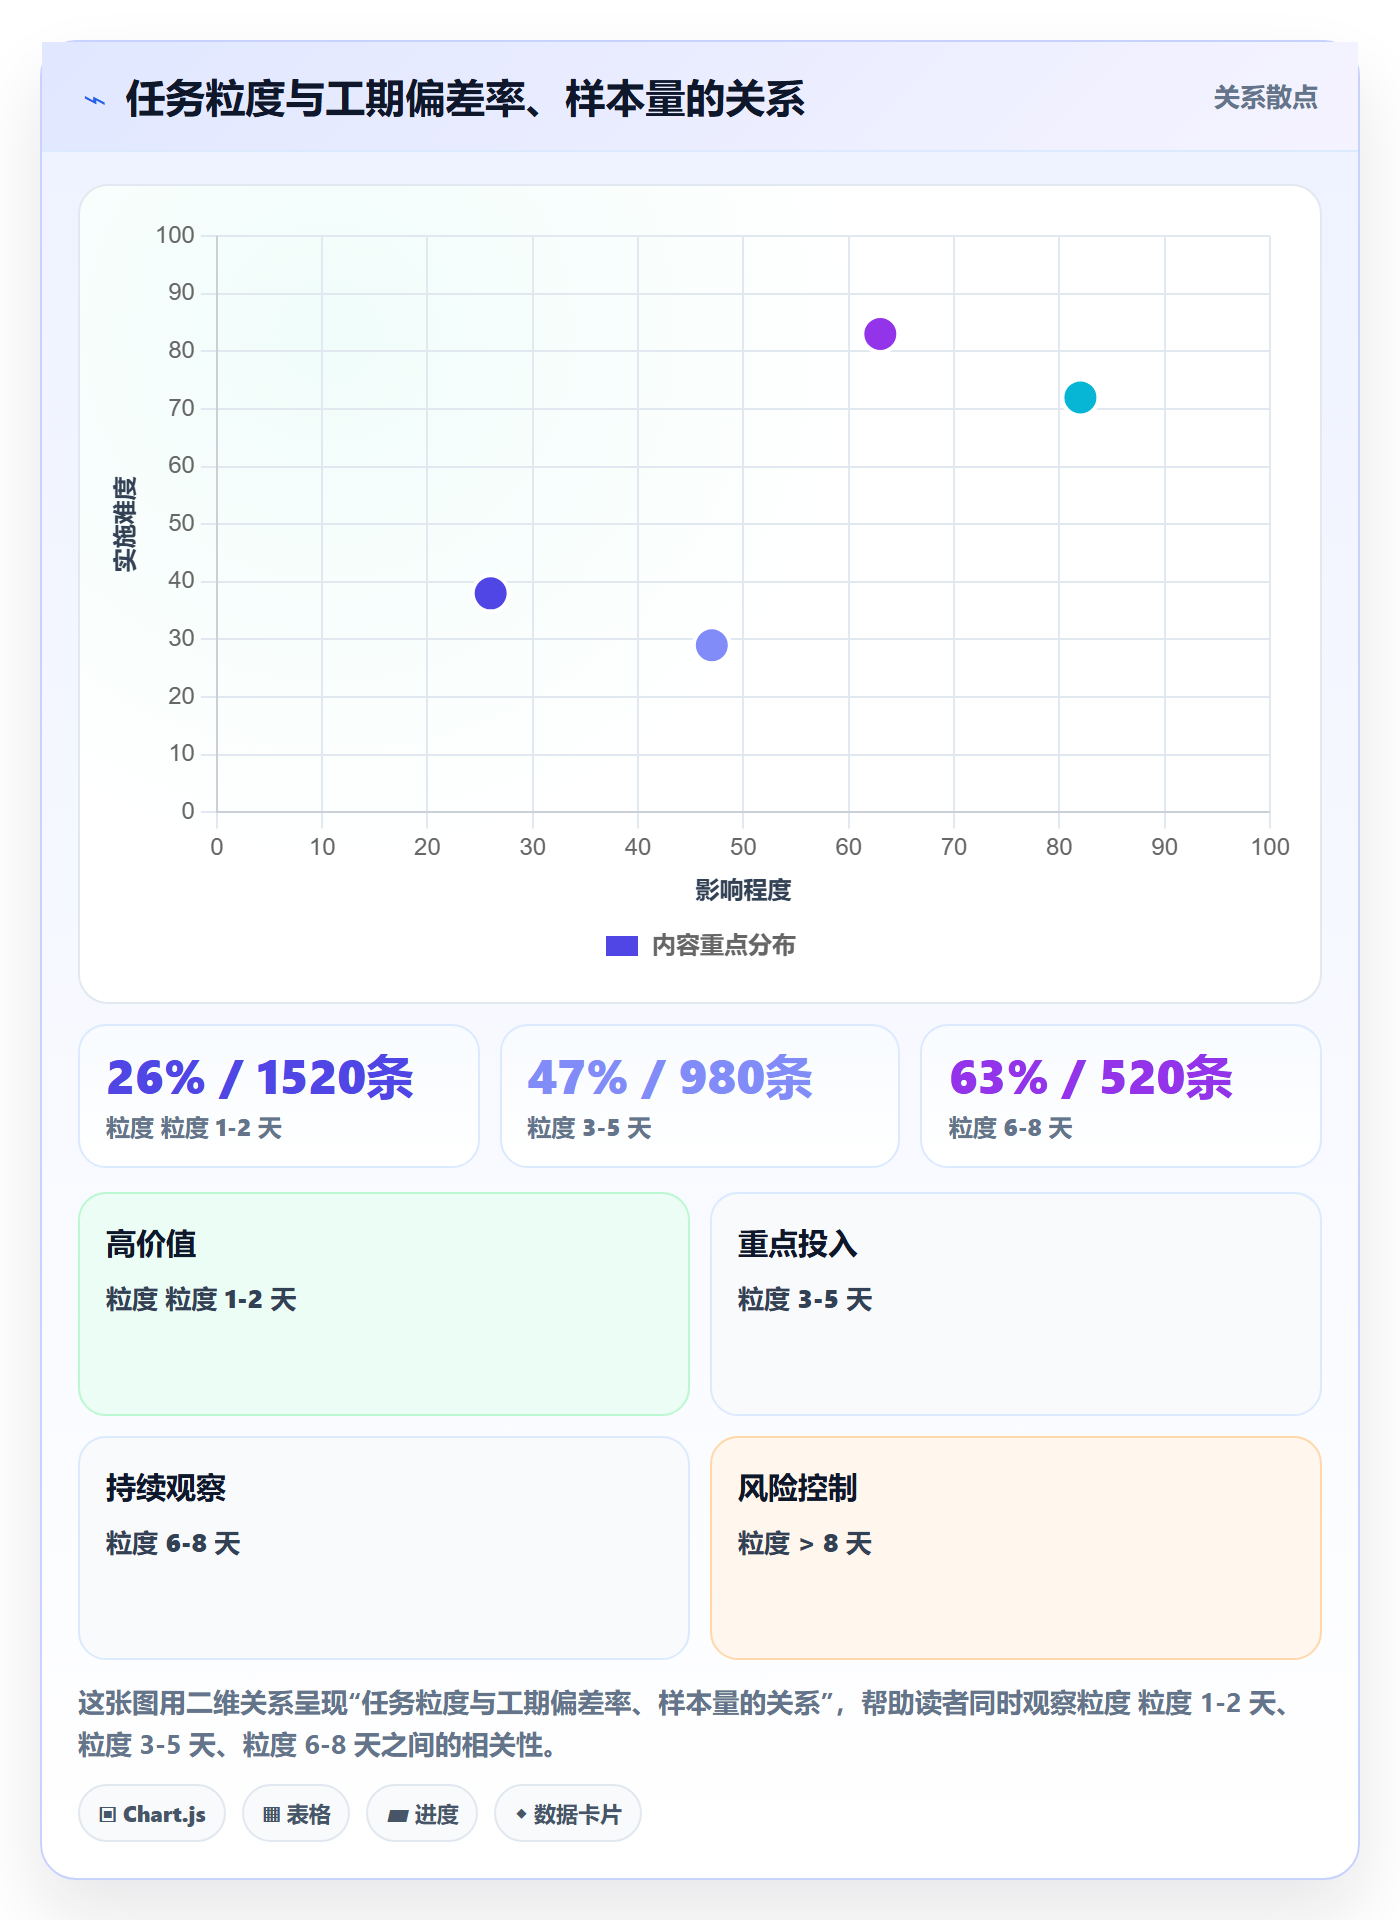Click the 表格 tag chip
1400x1920 pixels.
point(296,1814)
